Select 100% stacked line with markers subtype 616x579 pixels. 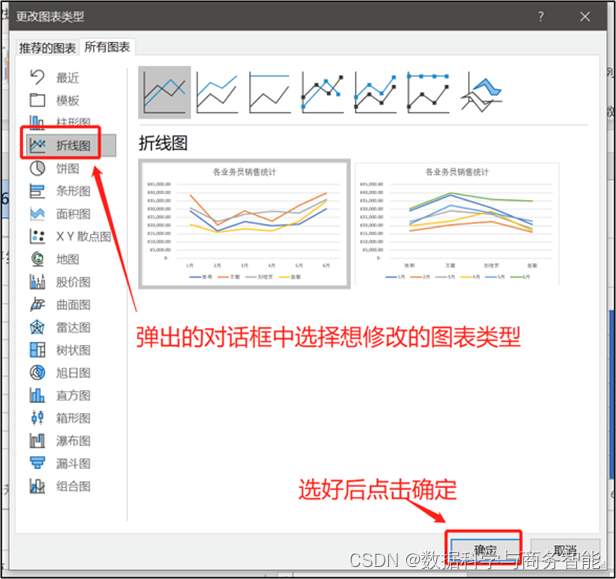(x=428, y=92)
